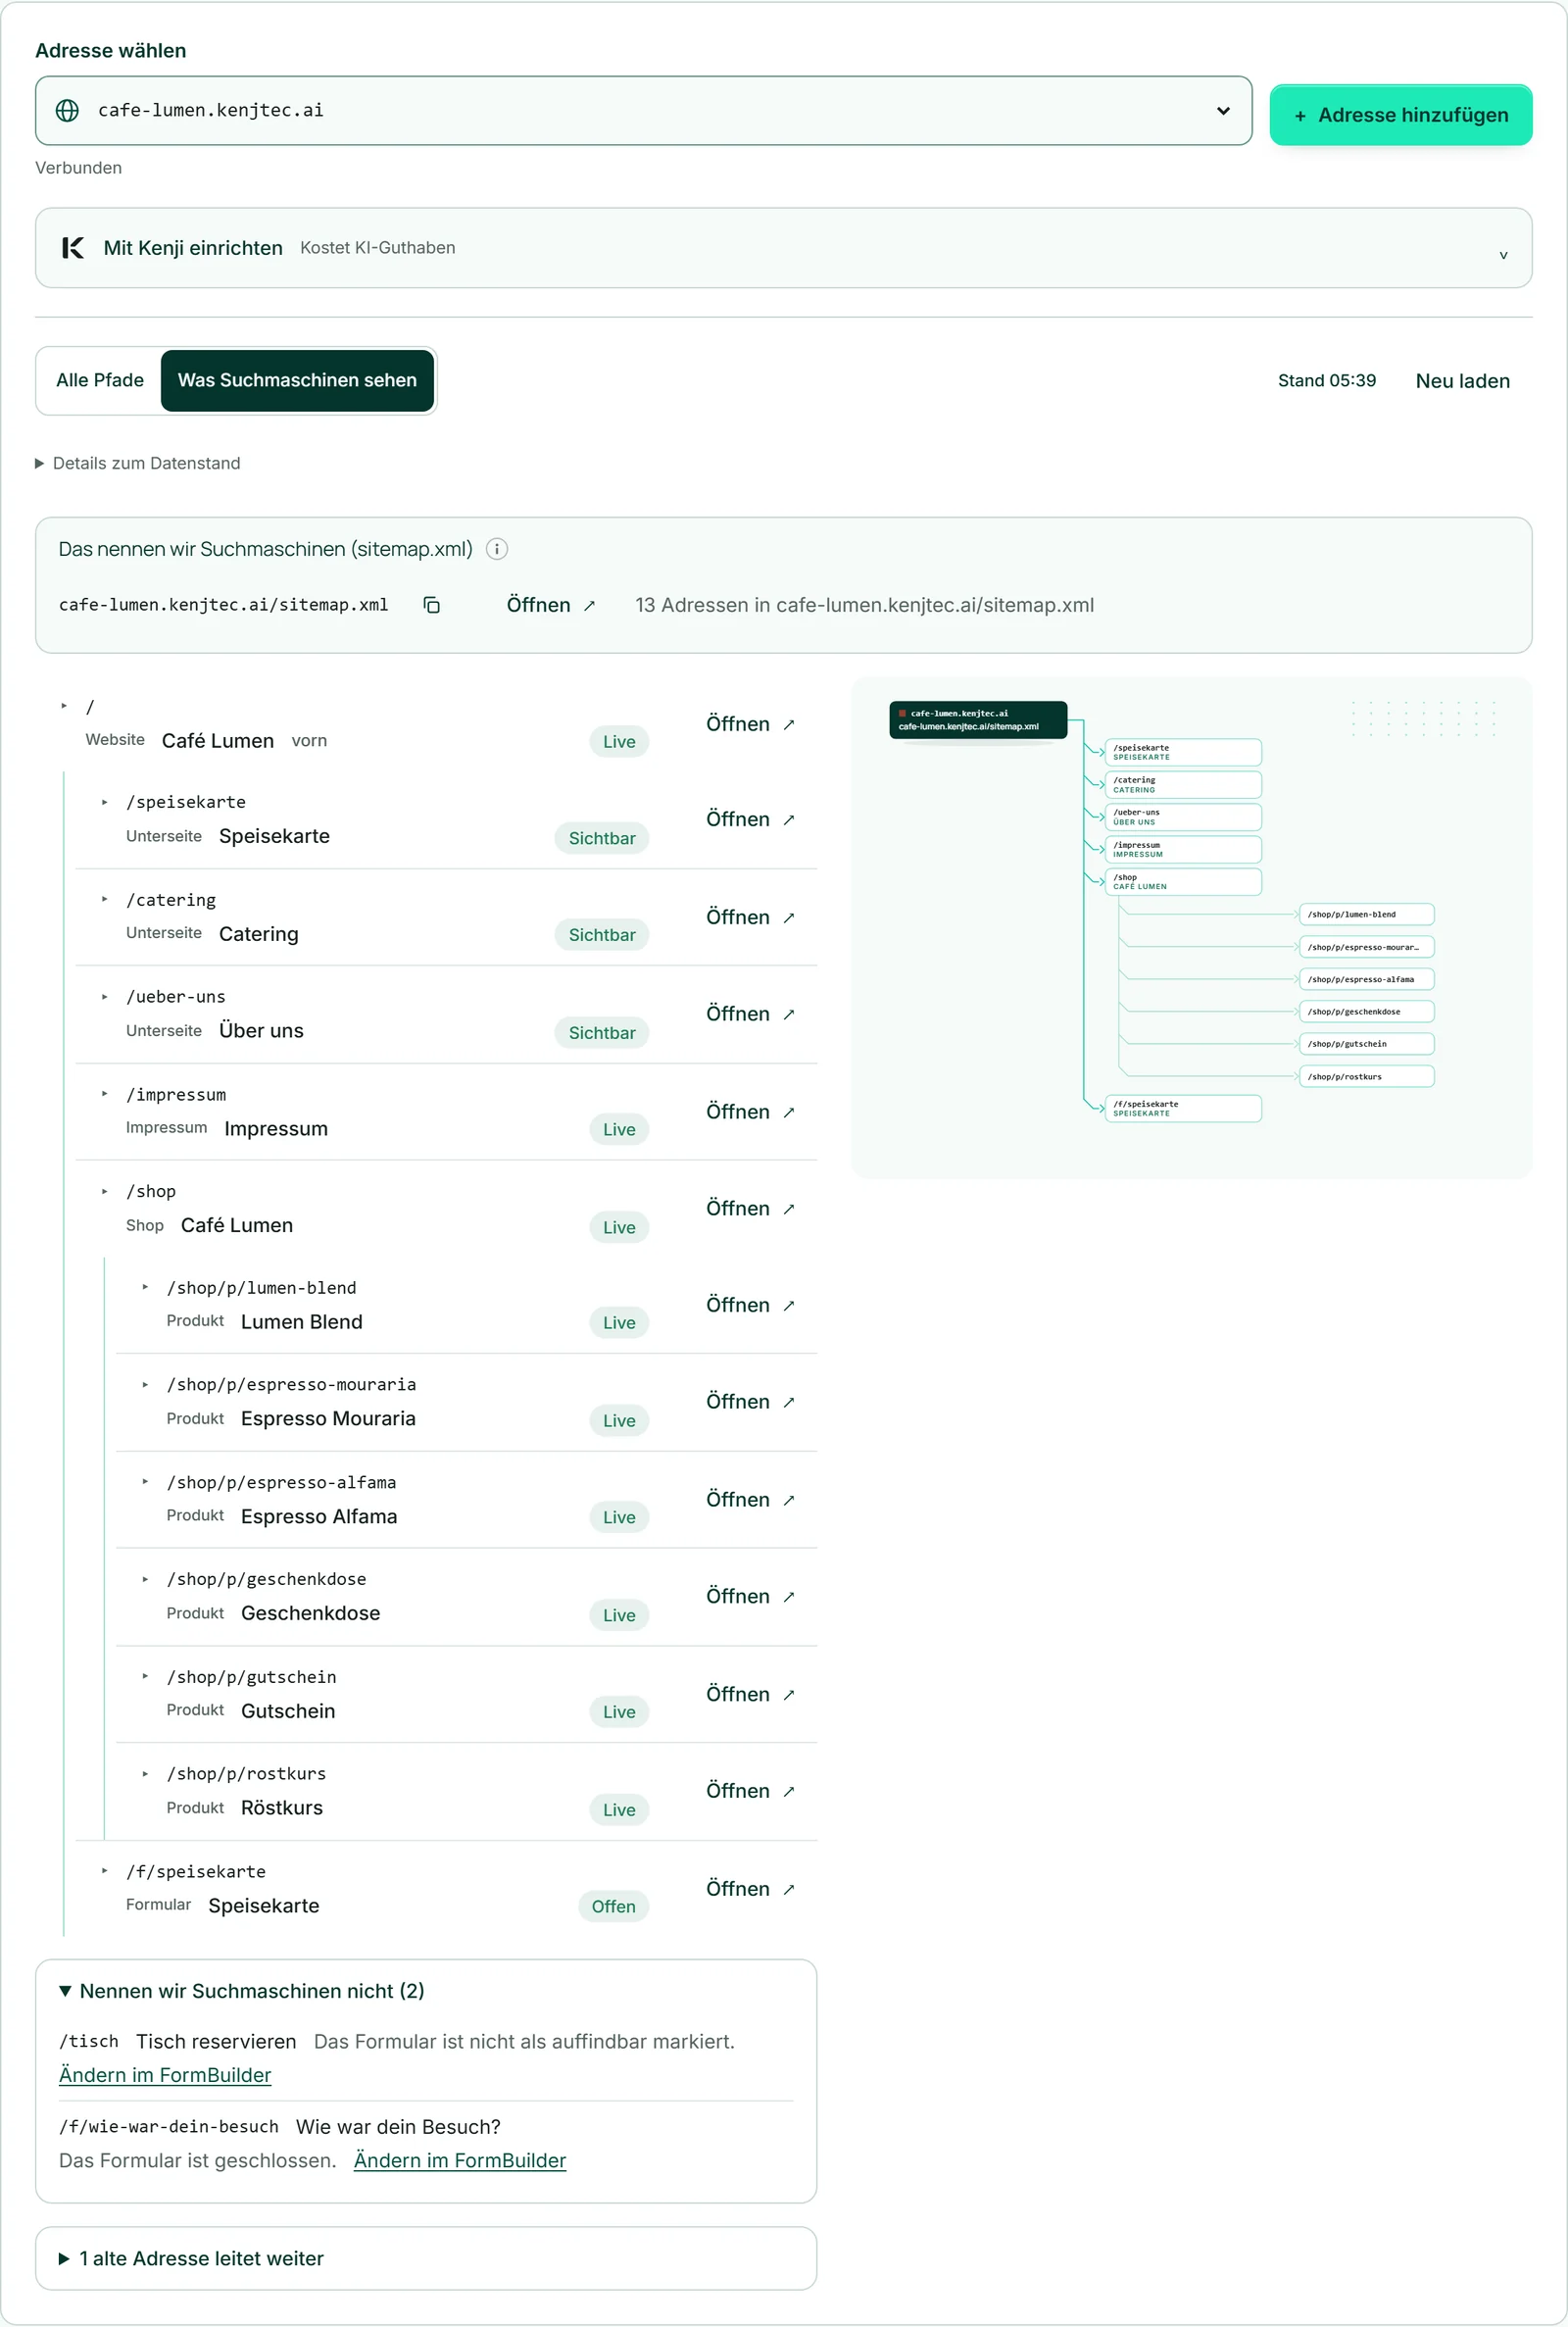Screen dimensions: 1568x2327
Task: Expand Details zum Datenstand
Action: [x=138, y=463]
